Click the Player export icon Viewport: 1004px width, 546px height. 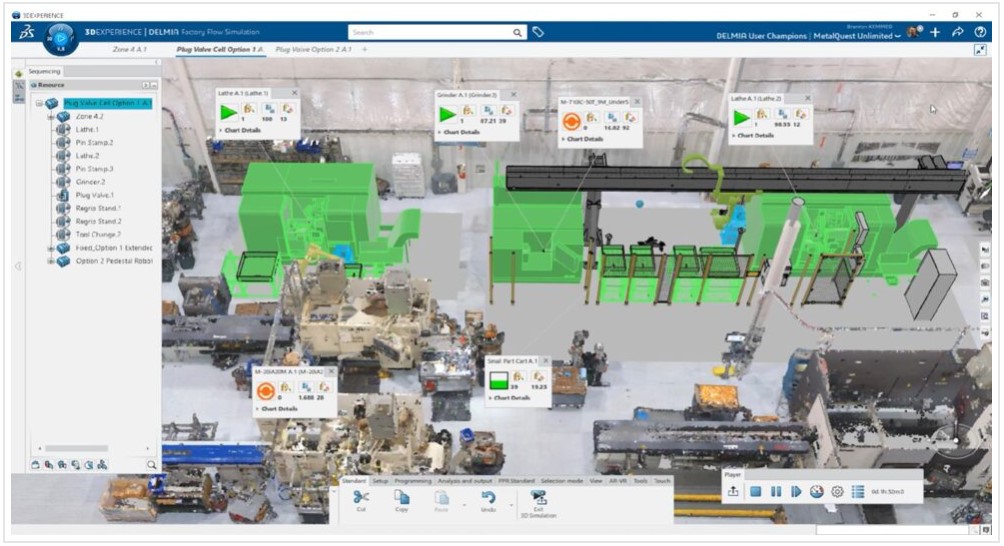(734, 492)
